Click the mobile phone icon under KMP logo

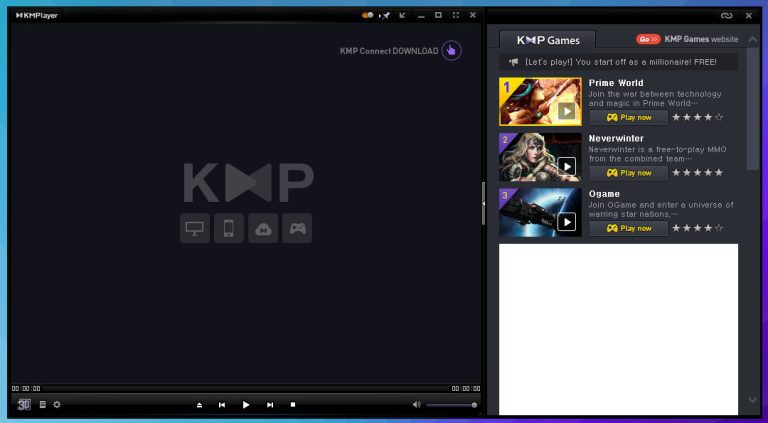coord(229,228)
